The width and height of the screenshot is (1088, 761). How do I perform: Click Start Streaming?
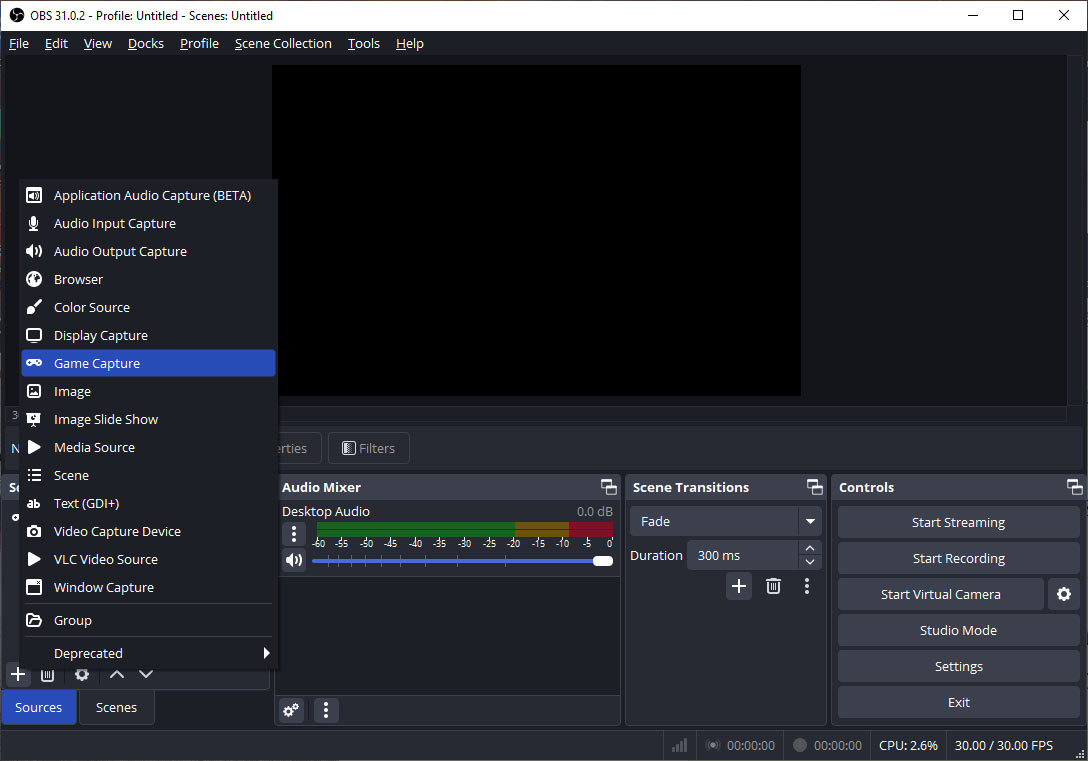coord(958,522)
